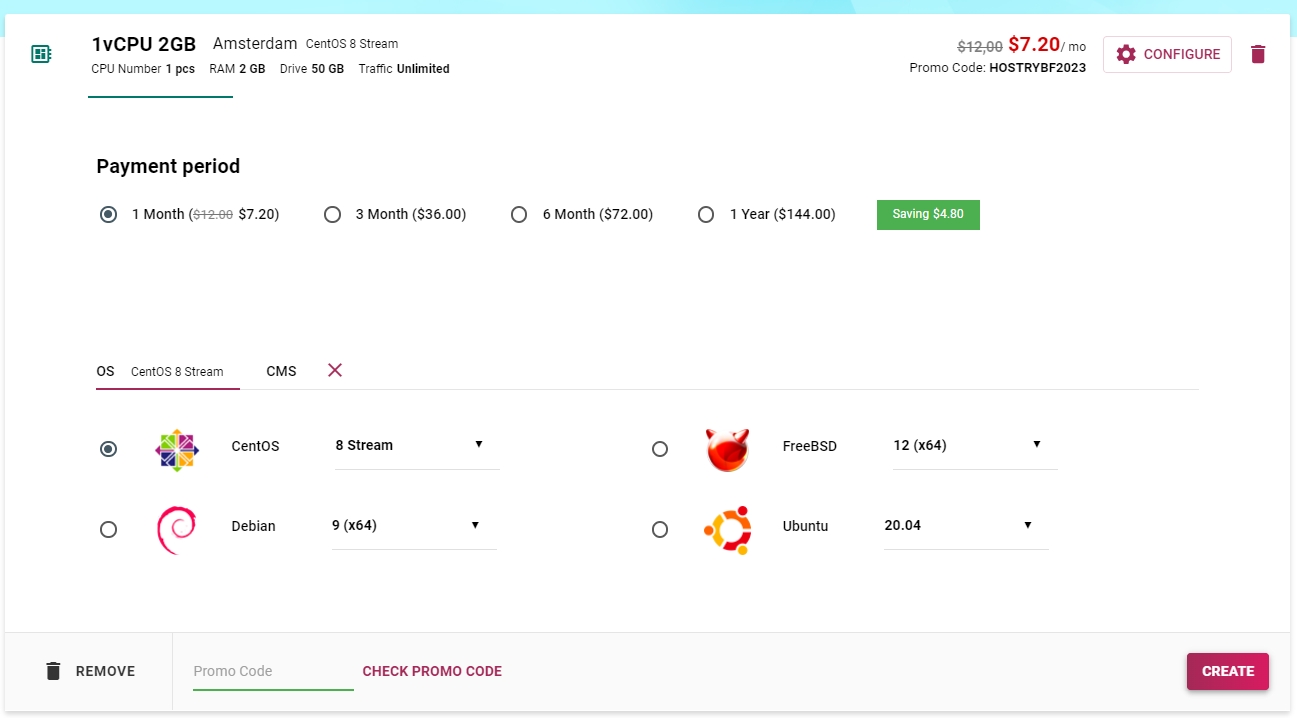This screenshot has height=718, width=1297.
Task: Click the FreeBSD devil logo
Action: (727, 449)
